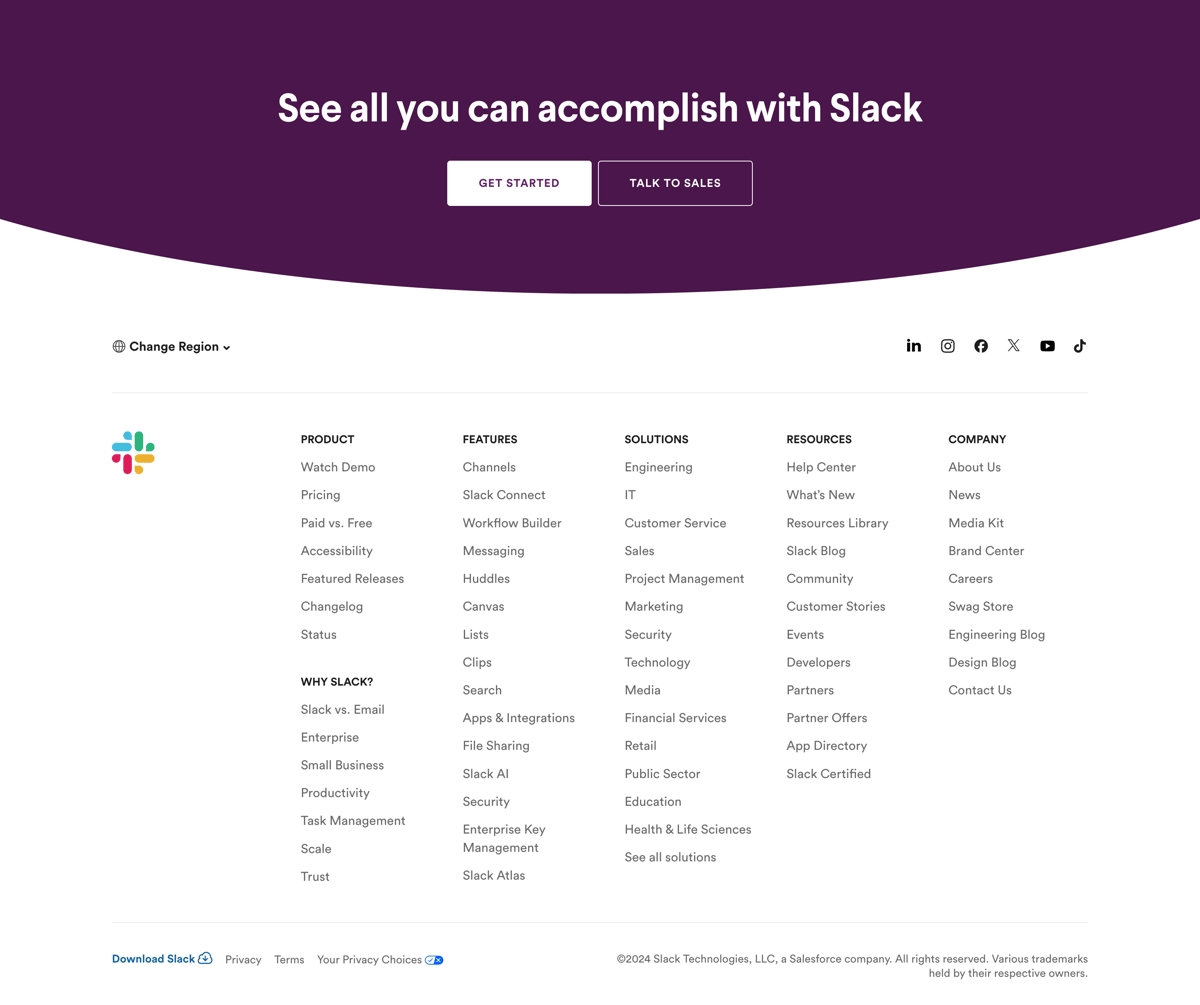Click the GET STARTED button

coord(518,183)
